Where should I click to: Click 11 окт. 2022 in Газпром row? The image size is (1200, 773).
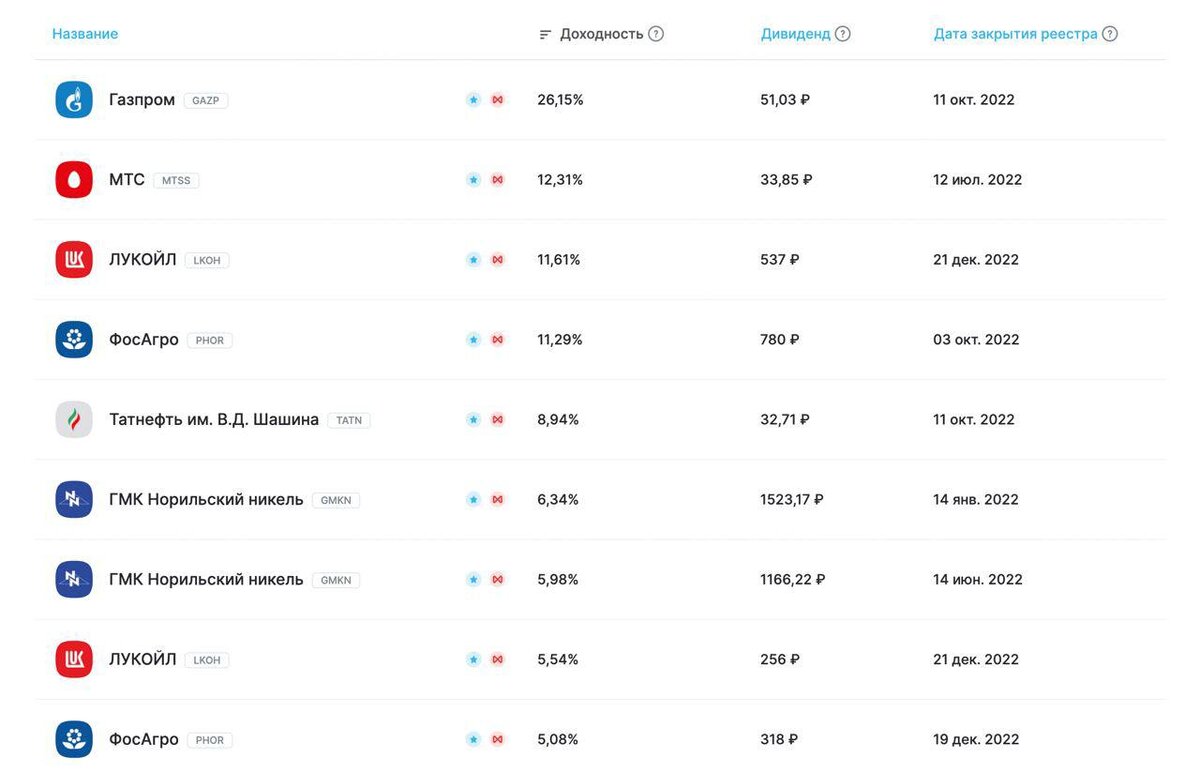tap(974, 100)
